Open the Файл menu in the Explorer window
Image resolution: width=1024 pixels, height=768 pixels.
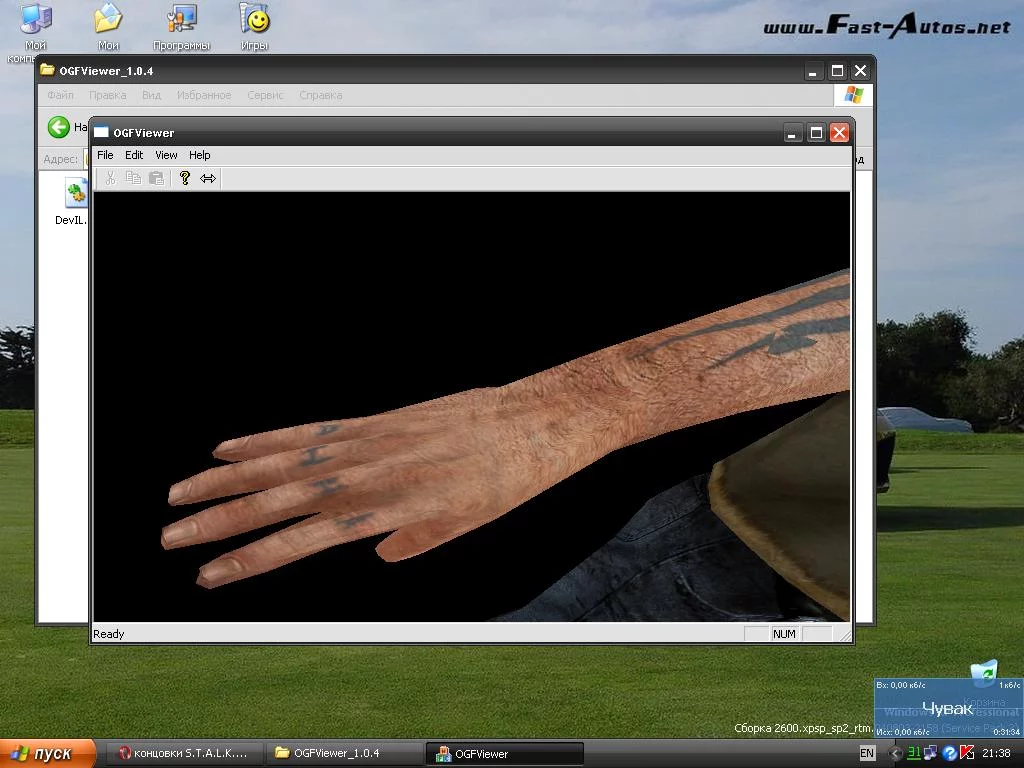(60, 95)
